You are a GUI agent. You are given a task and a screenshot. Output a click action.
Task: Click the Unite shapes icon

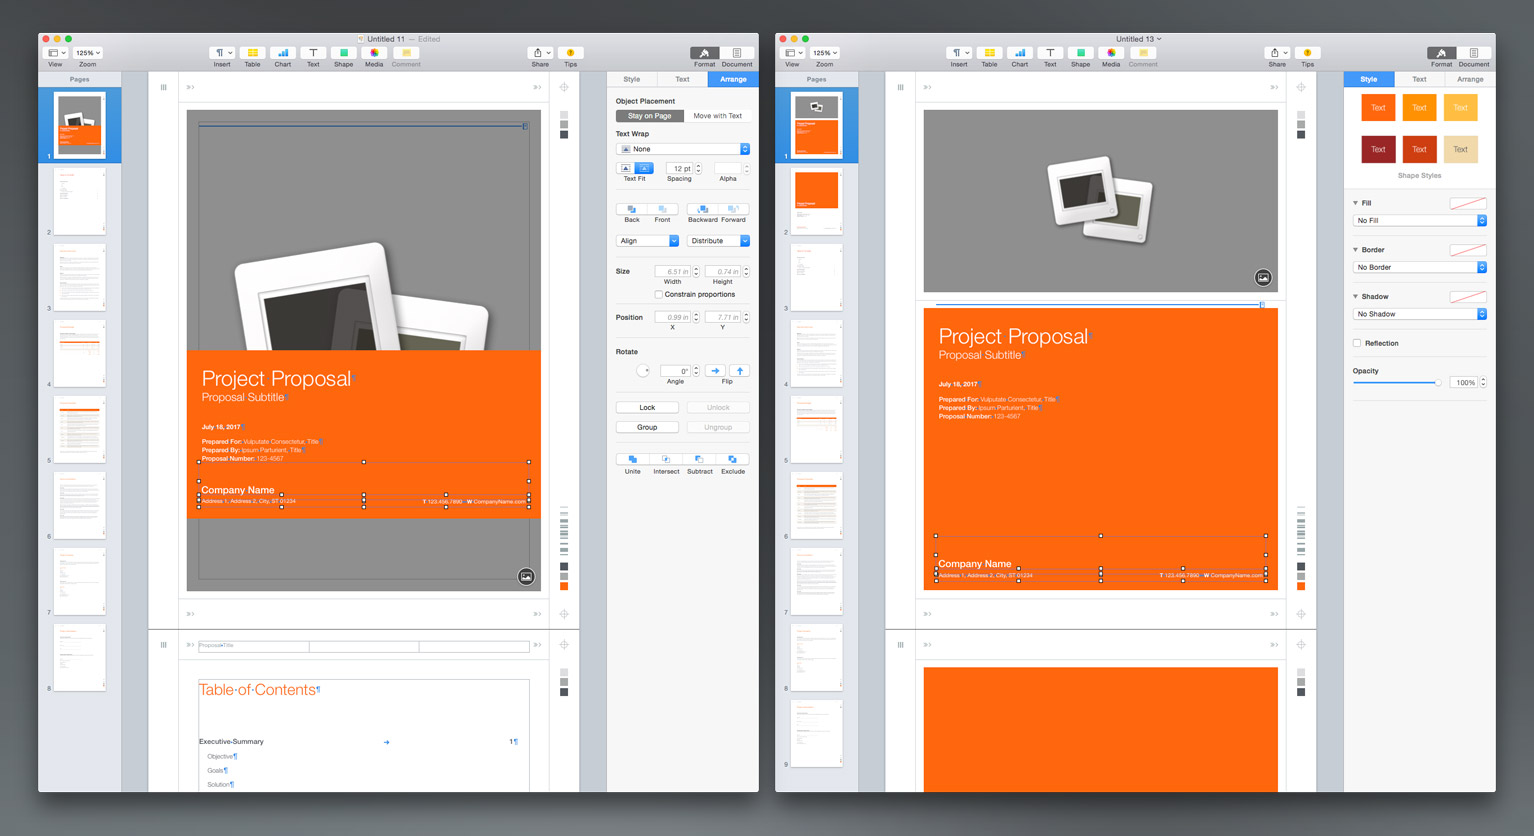click(632, 460)
